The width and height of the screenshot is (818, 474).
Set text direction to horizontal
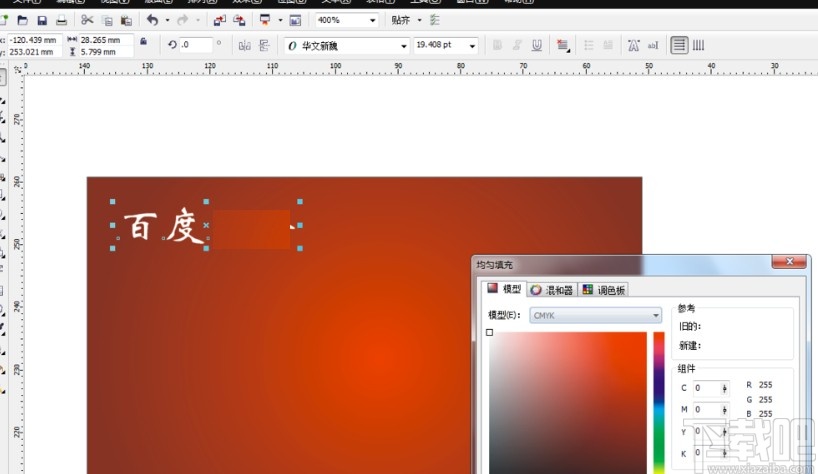(x=679, y=45)
